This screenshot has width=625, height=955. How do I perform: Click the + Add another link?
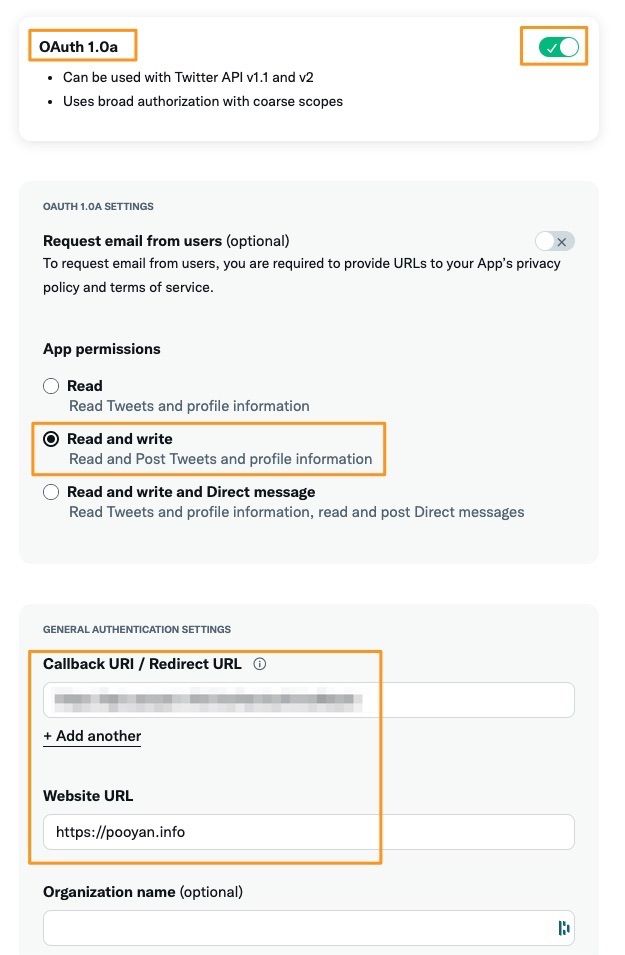coord(91,736)
